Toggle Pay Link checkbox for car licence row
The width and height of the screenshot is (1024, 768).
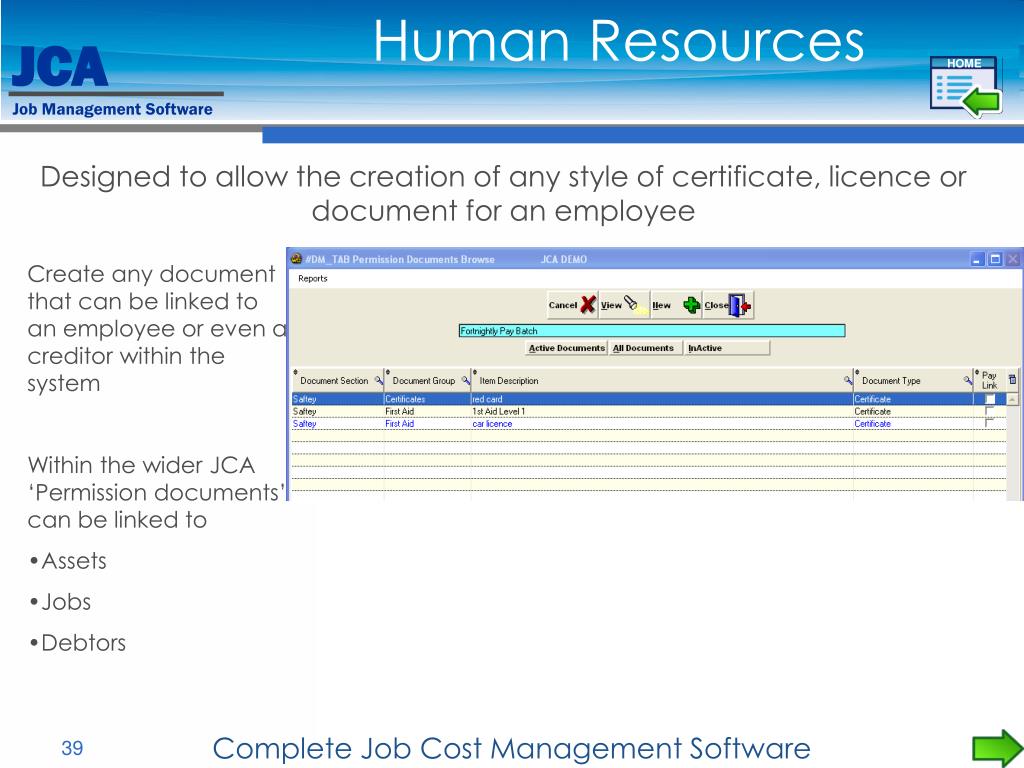click(x=989, y=423)
